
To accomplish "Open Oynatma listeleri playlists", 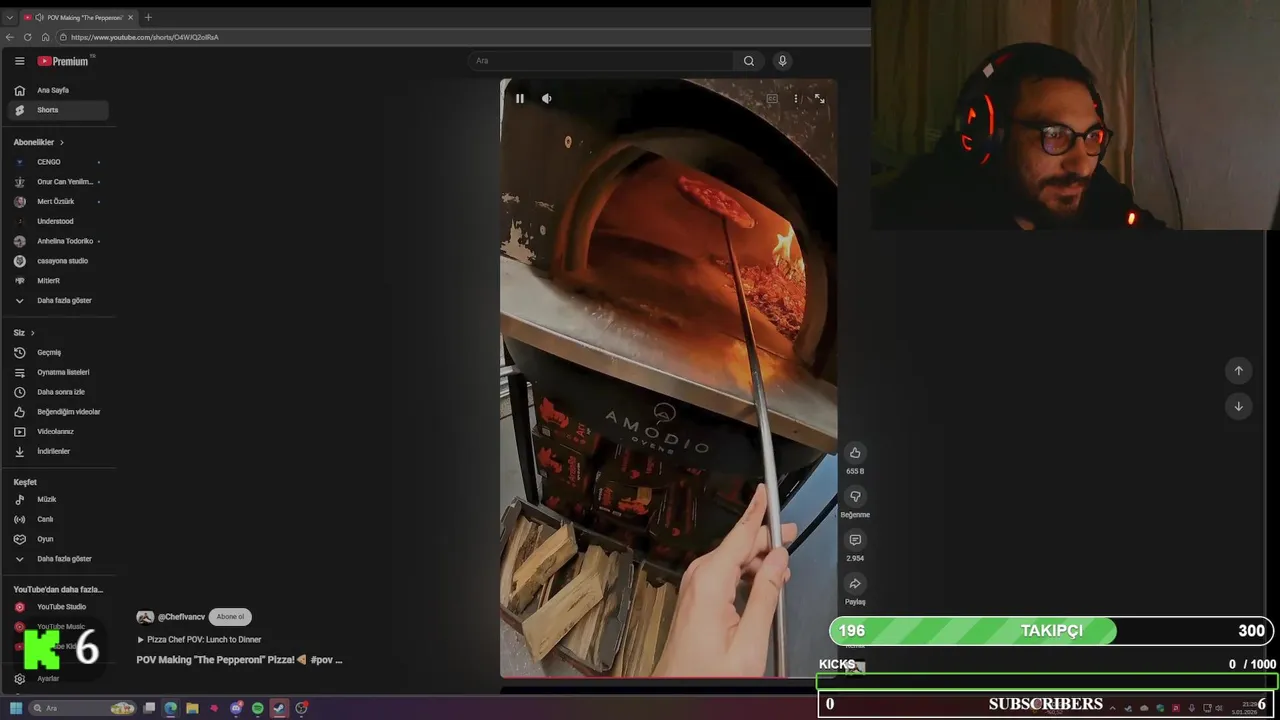I will [58, 372].
